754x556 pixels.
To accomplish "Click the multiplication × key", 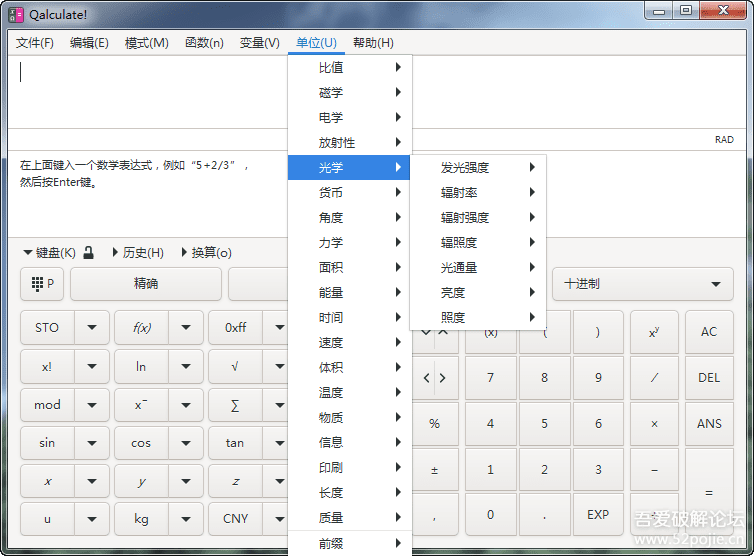I will click(x=654, y=424).
